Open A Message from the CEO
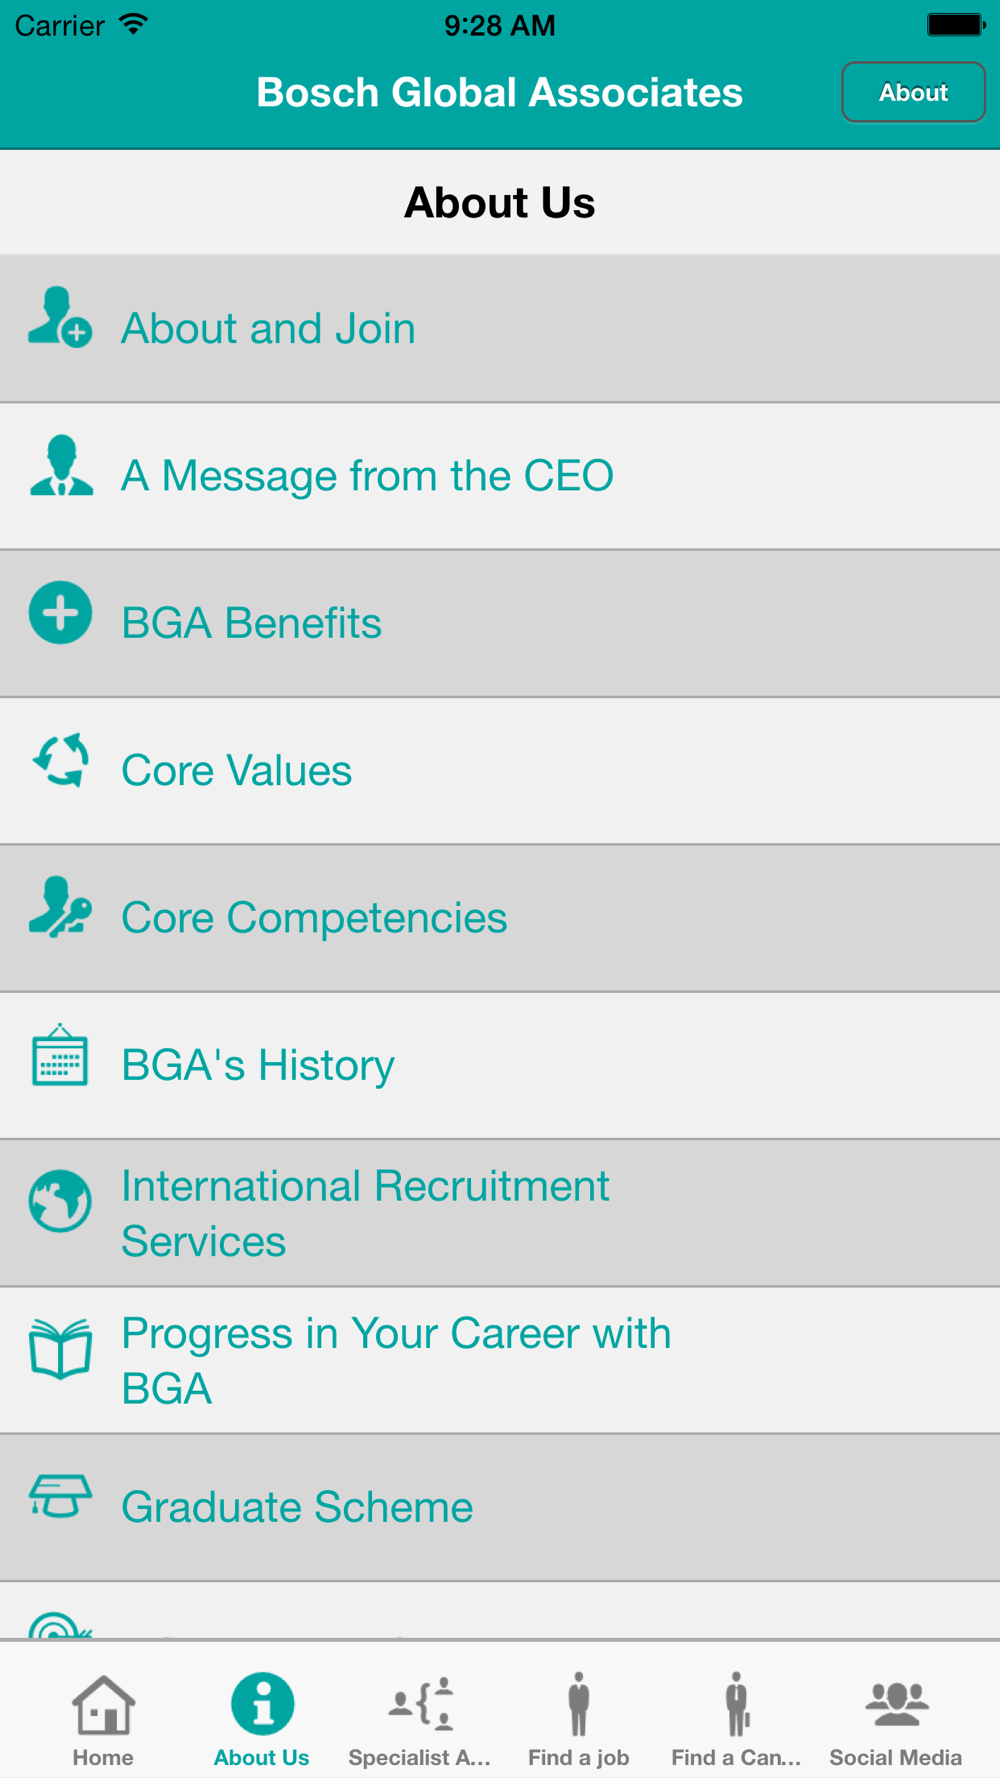 (x=500, y=476)
